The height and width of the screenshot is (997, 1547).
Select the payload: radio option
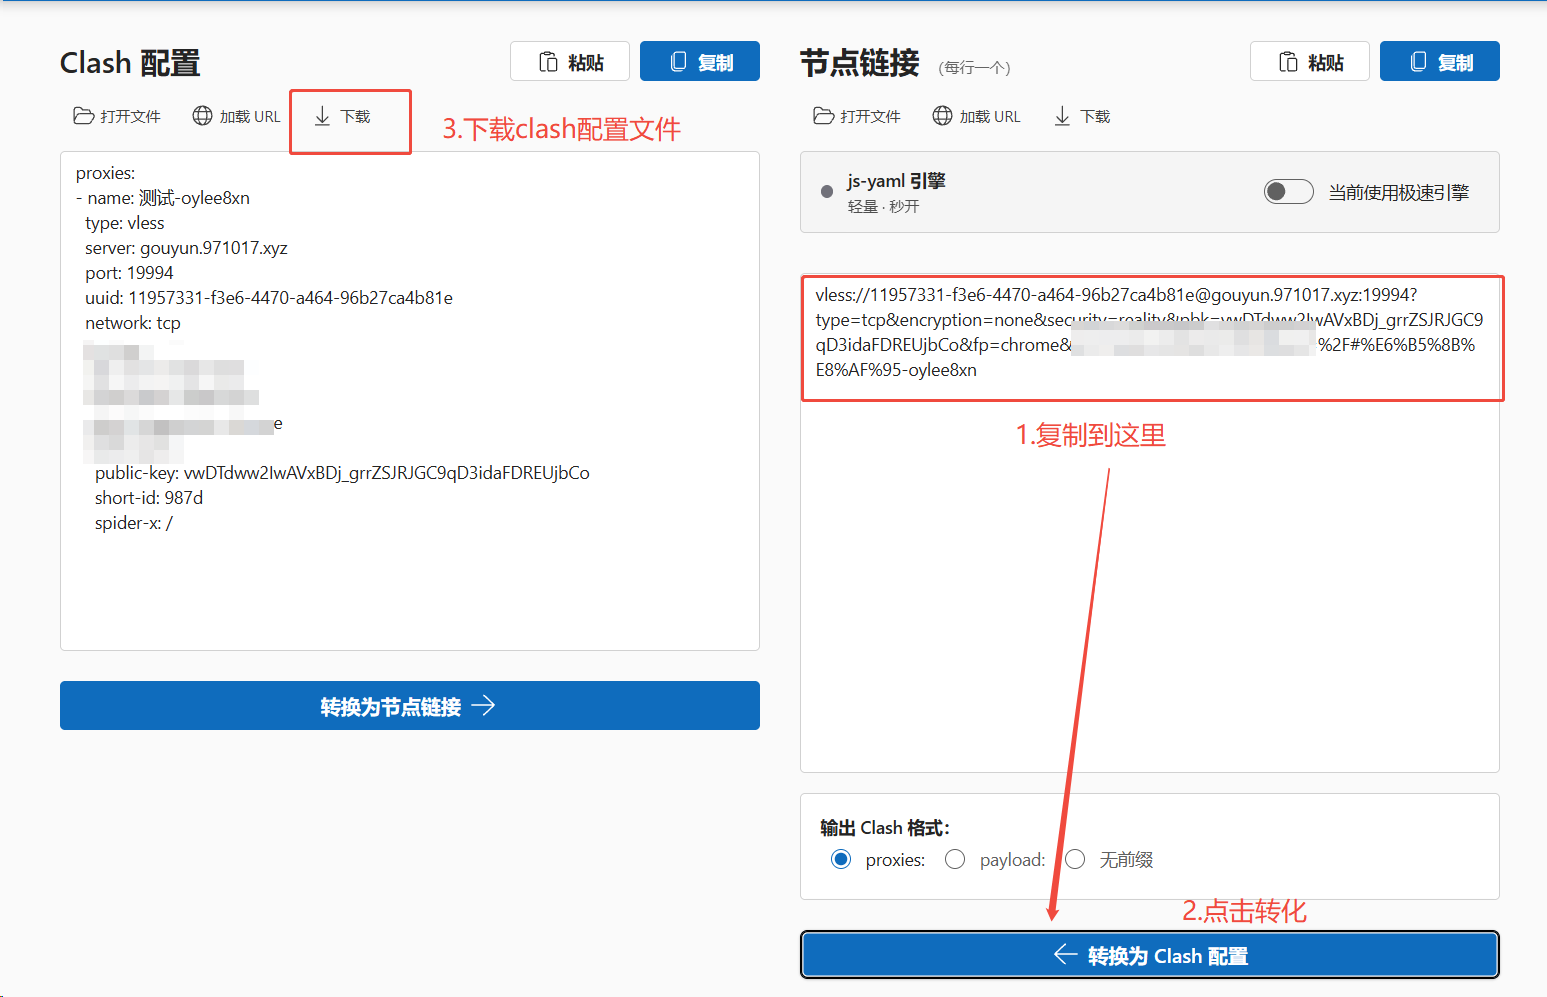pyautogui.click(x=955, y=860)
